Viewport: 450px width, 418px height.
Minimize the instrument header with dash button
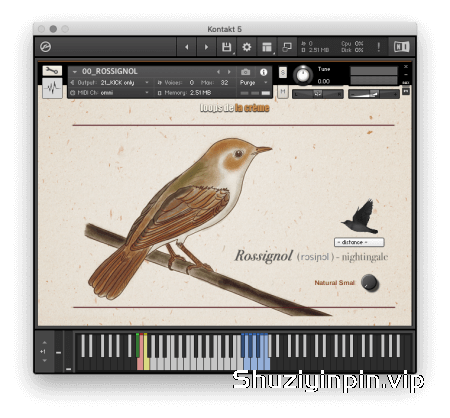click(x=406, y=75)
